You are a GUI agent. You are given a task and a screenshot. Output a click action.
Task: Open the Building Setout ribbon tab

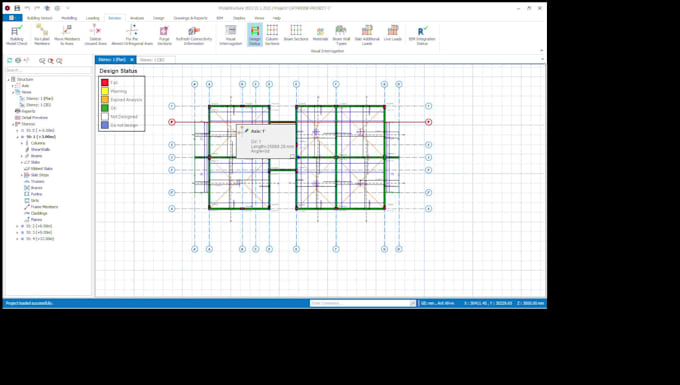pos(39,18)
